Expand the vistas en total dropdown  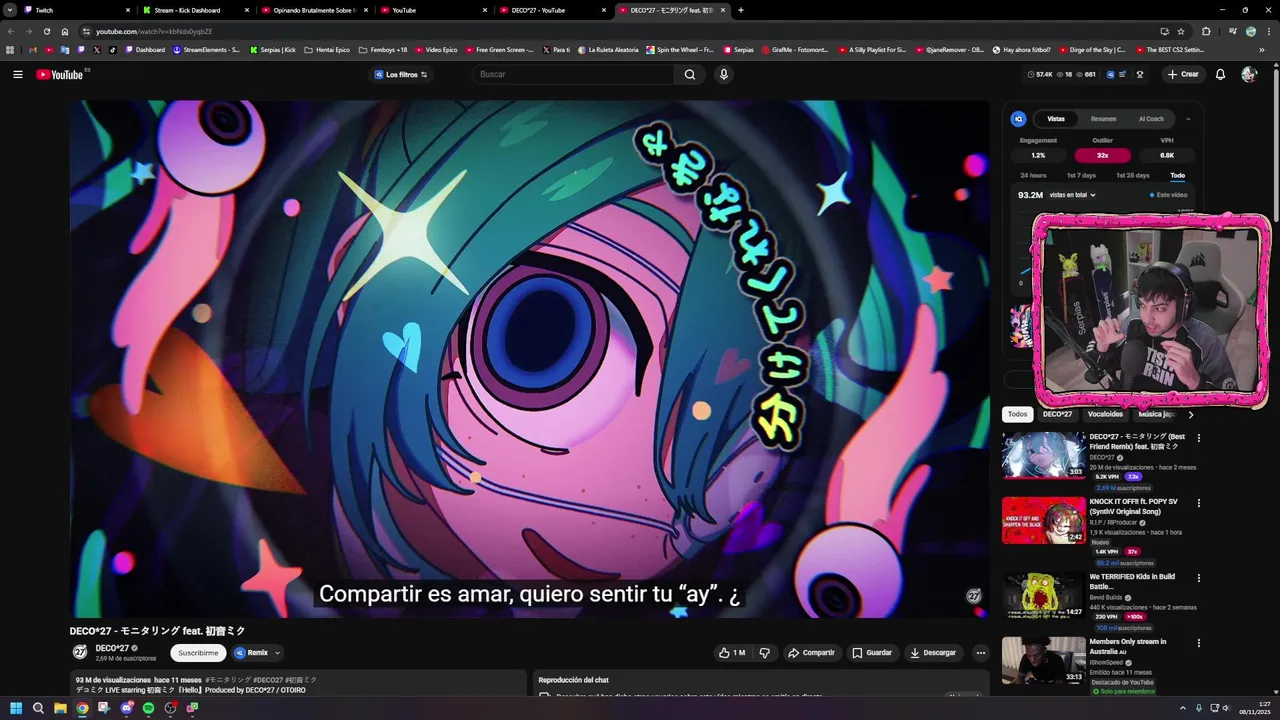[1071, 195]
